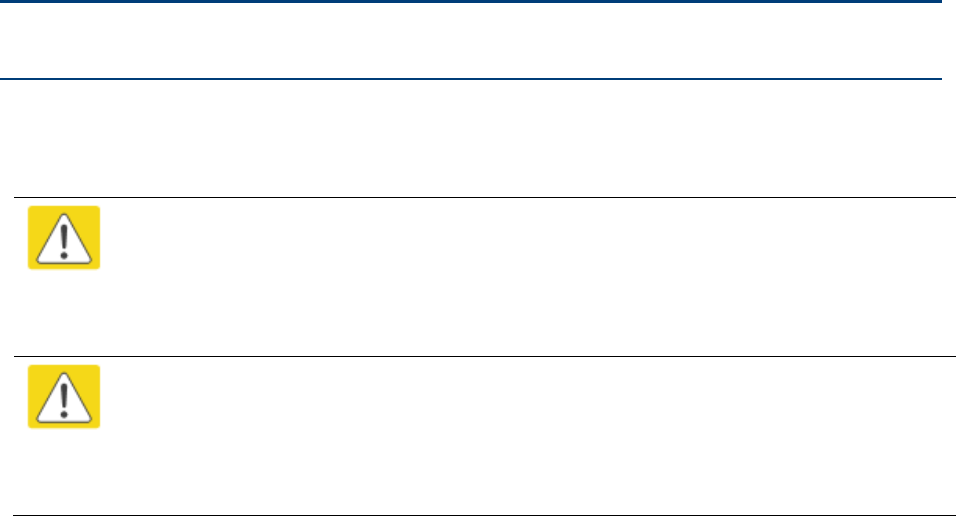The image size is (956, 516).
Task: Click the empty text area beside first caution icon
Action: (528, 277)
